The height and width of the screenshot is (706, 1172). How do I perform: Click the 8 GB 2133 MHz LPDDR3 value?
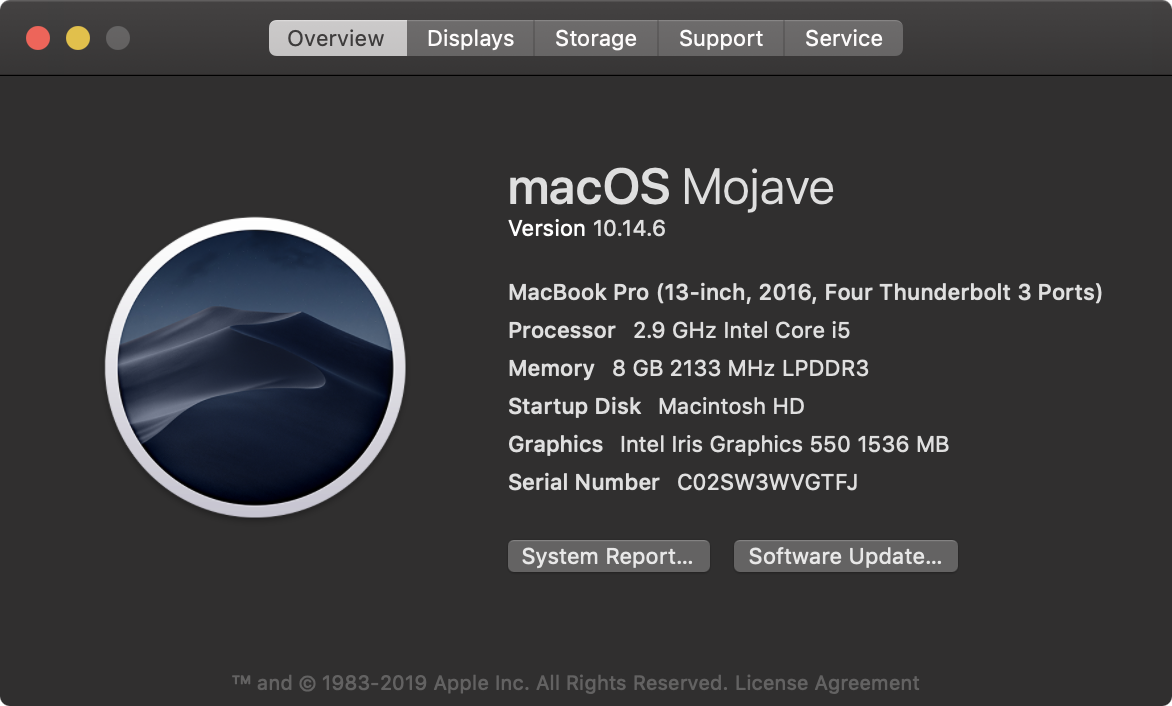click(740, 368)
